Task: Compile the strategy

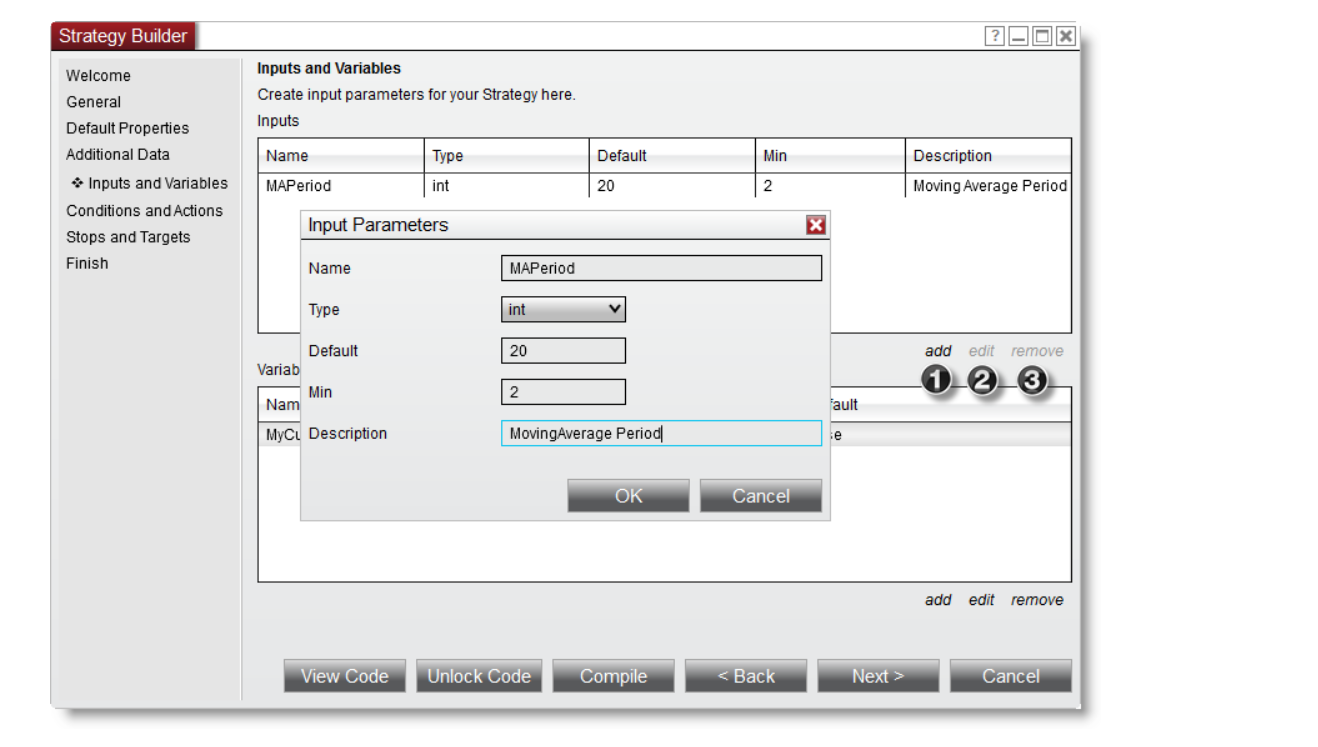Action: 613,676
